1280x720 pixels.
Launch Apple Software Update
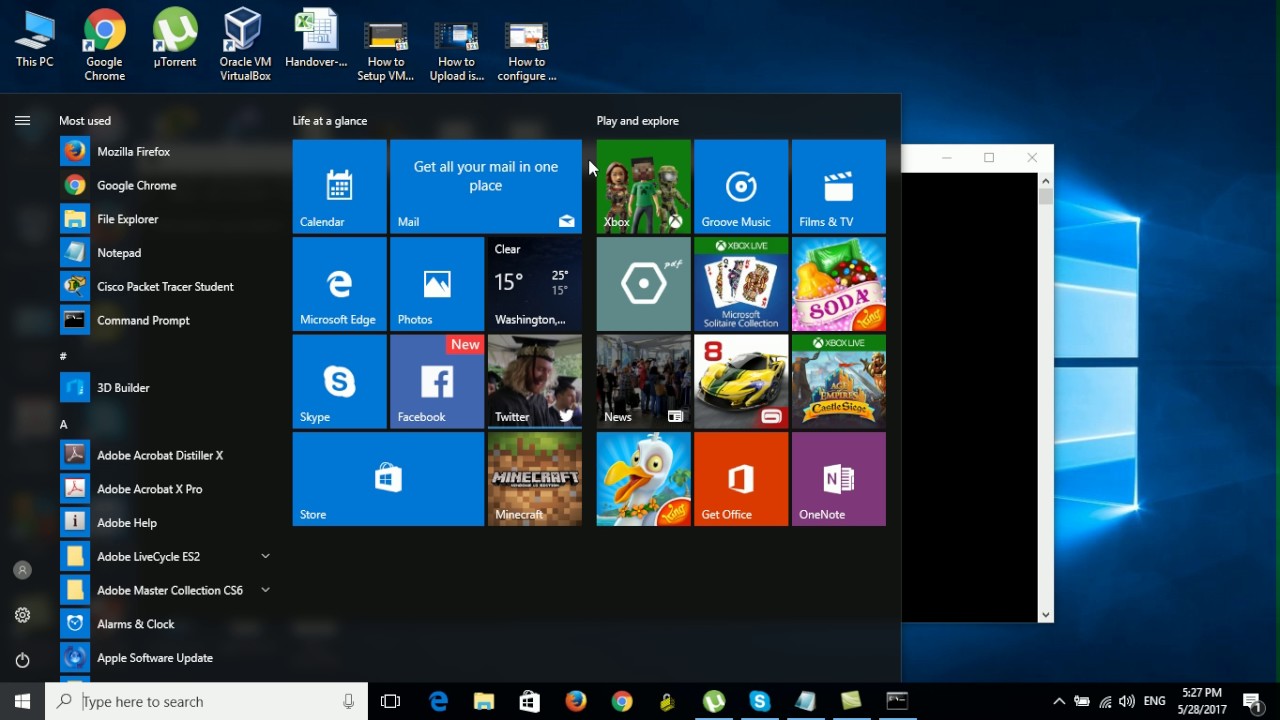pyautogui.click(x=166, y=658)
